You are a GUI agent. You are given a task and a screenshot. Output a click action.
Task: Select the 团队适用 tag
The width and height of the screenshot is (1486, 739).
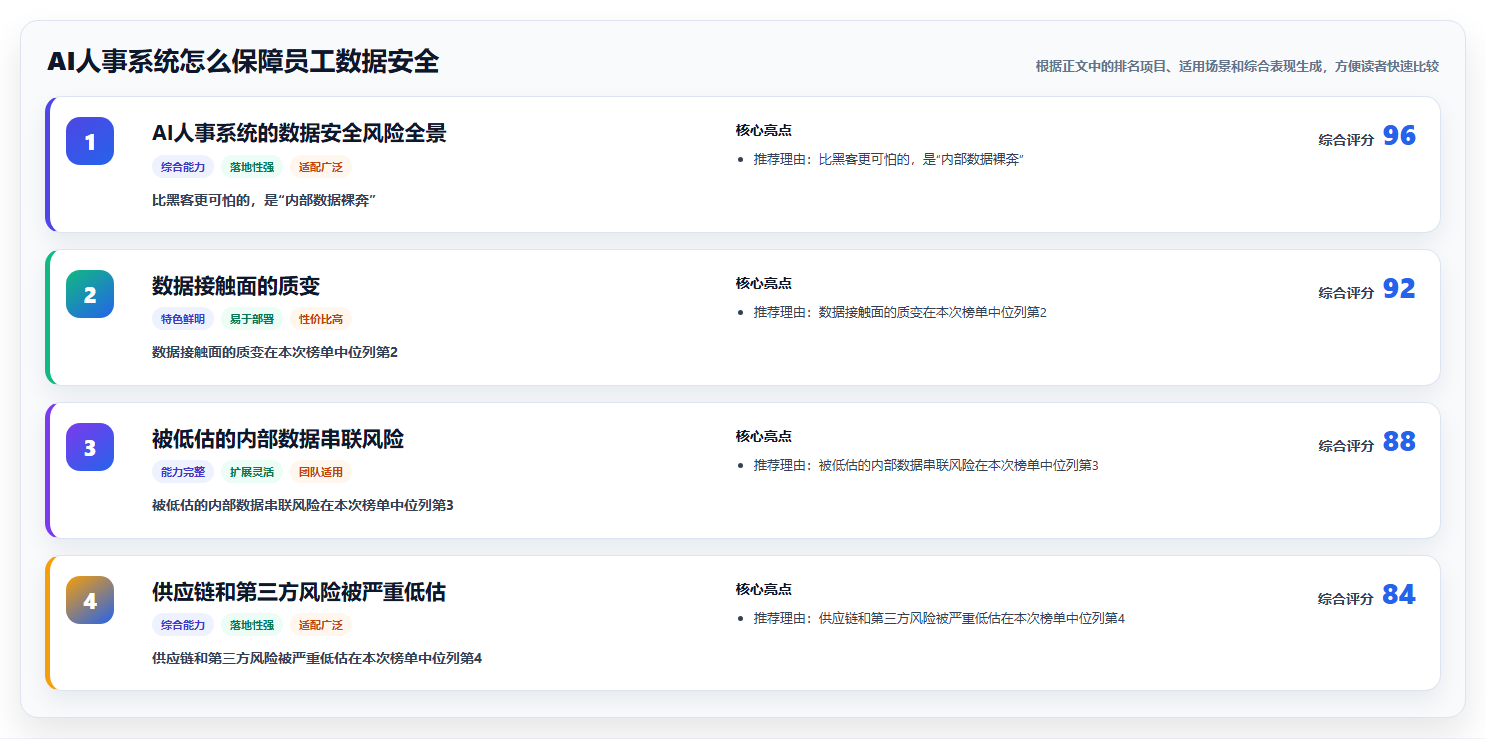321,472
